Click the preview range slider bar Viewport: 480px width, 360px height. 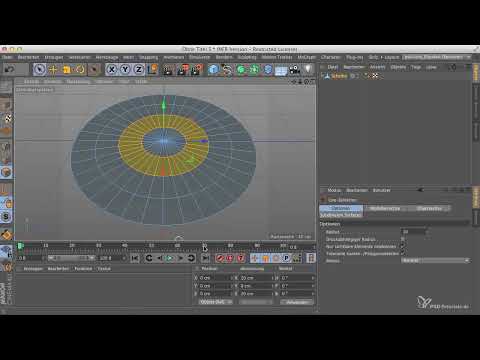(71, 258)
